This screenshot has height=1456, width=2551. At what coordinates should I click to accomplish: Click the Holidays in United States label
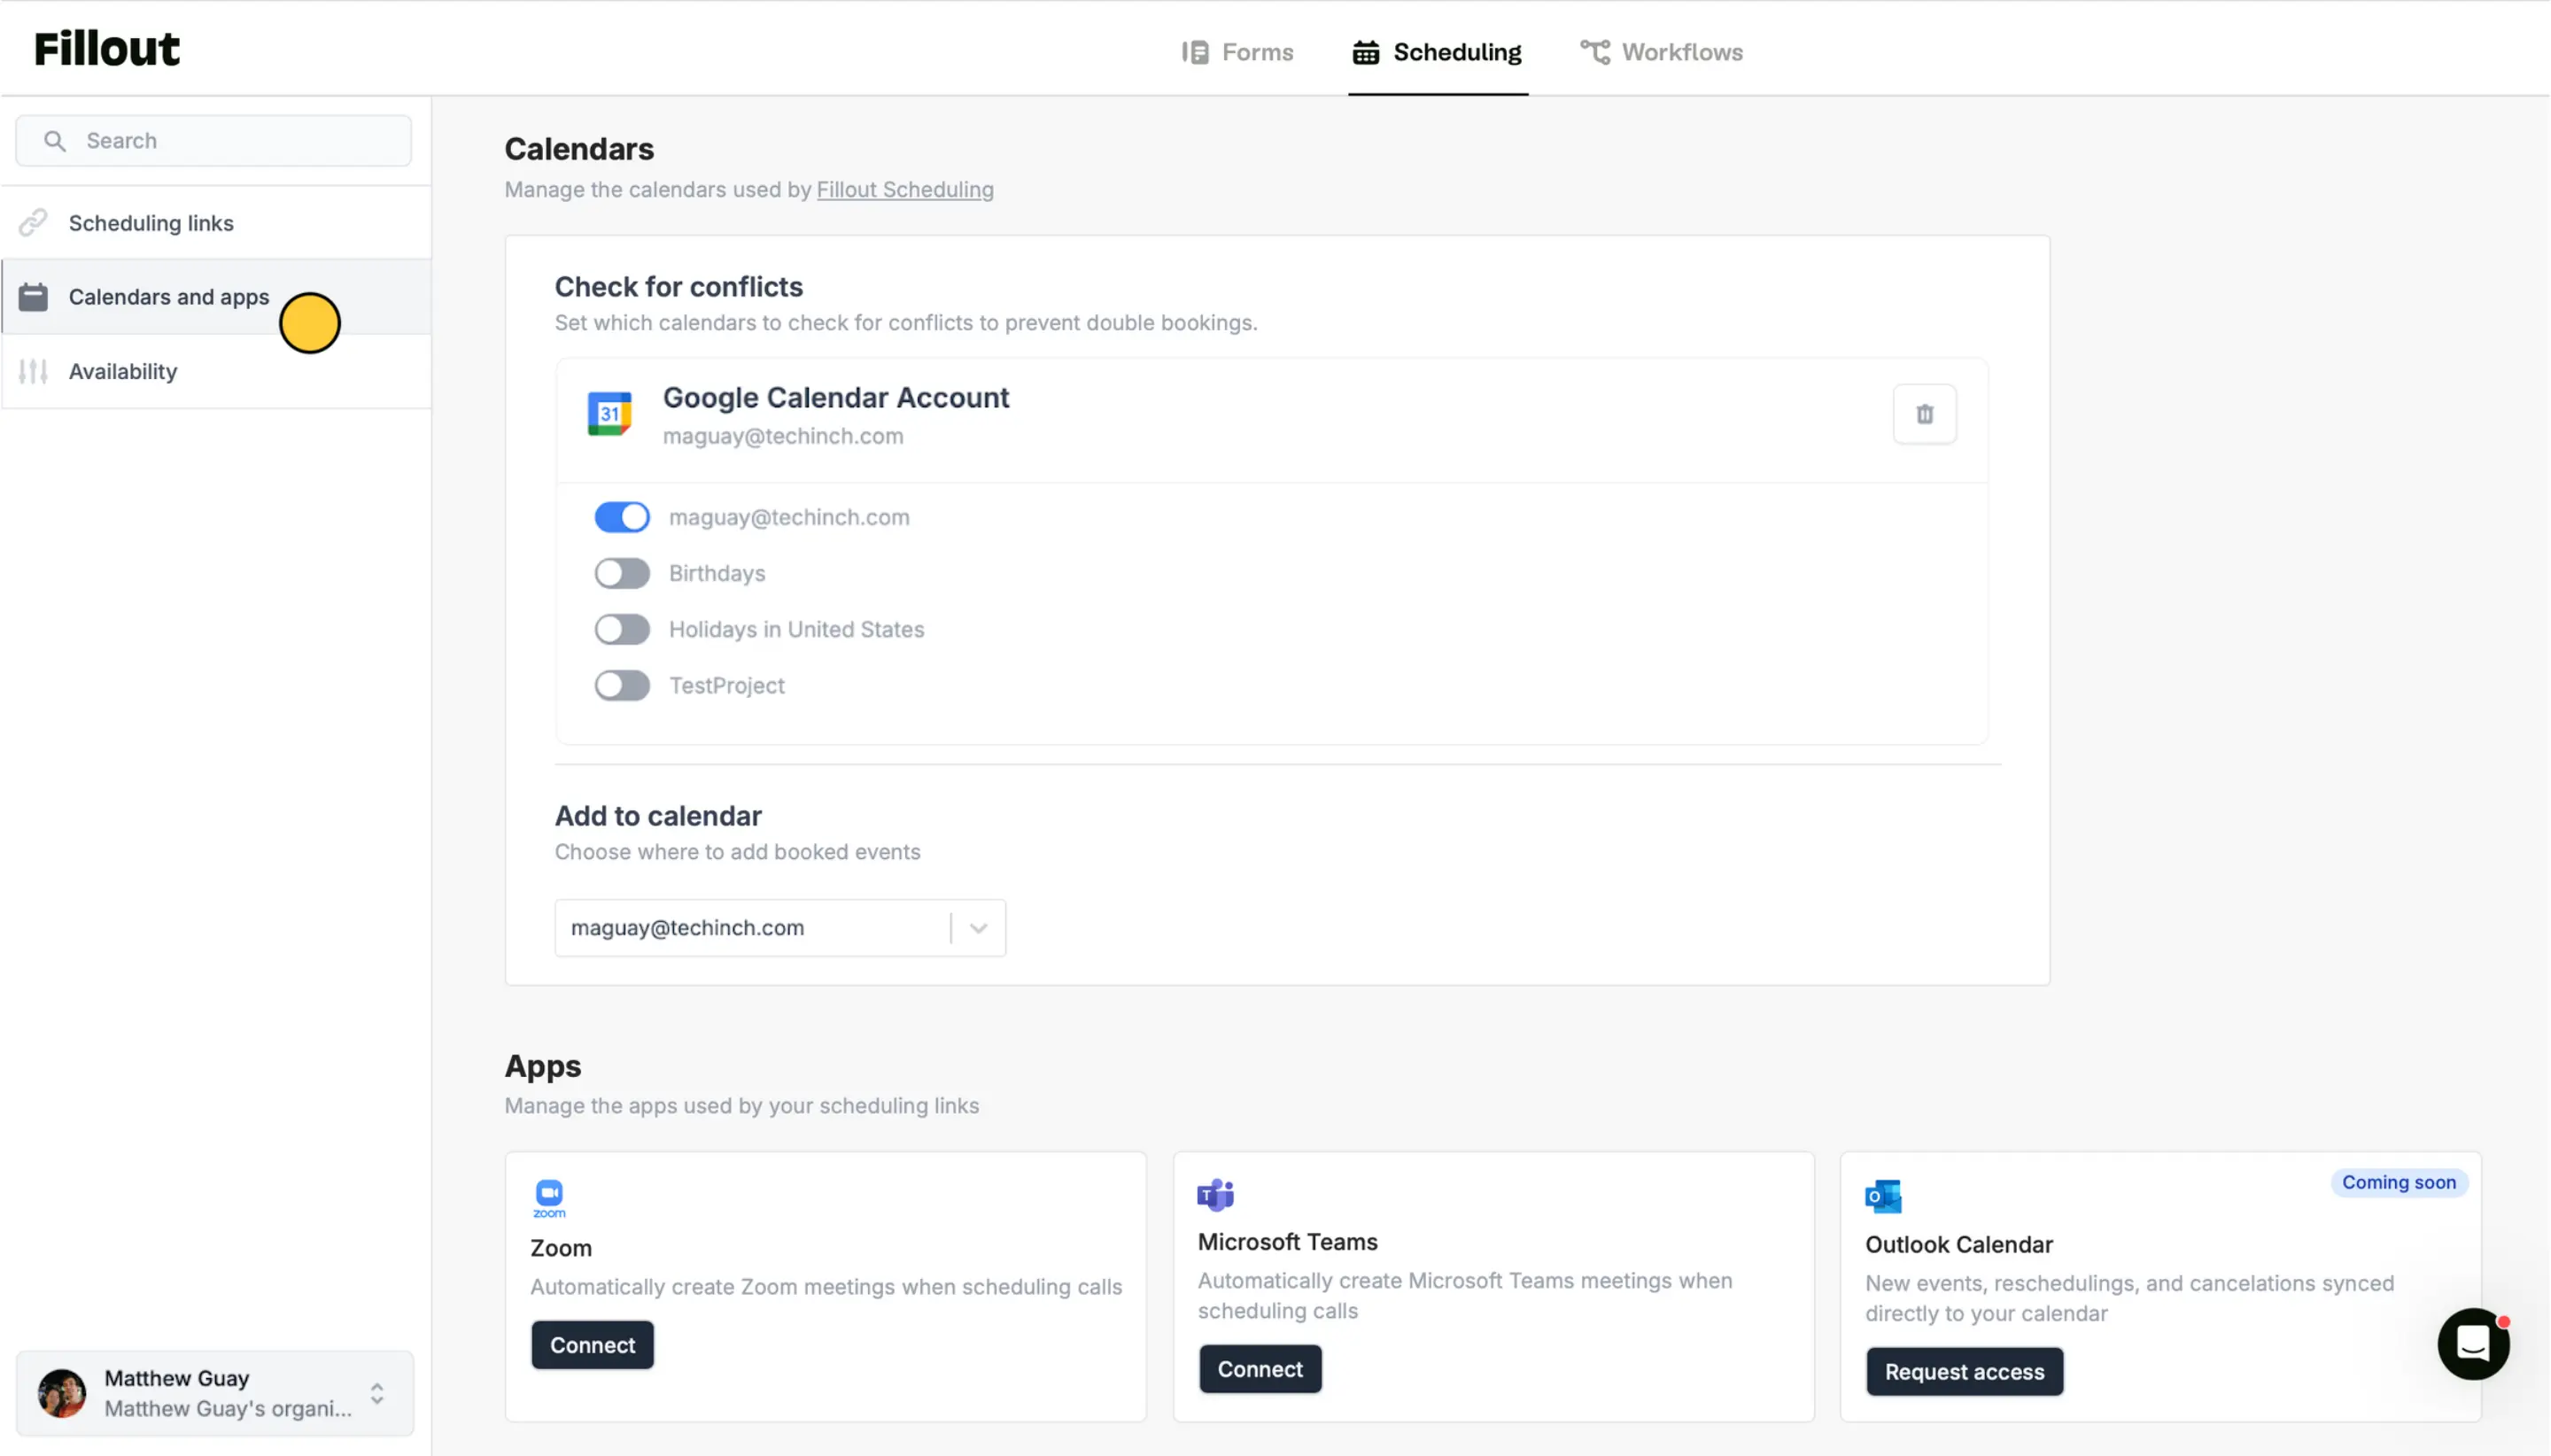tap(797, 629)
